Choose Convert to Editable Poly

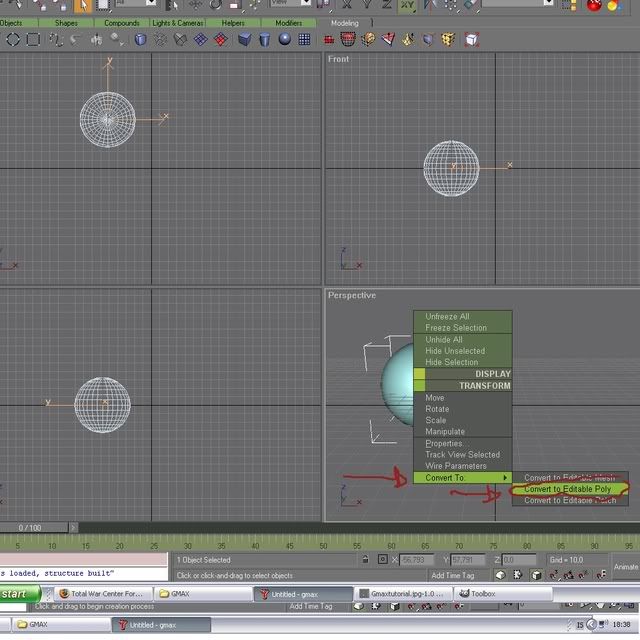click(x=568, y=489)
